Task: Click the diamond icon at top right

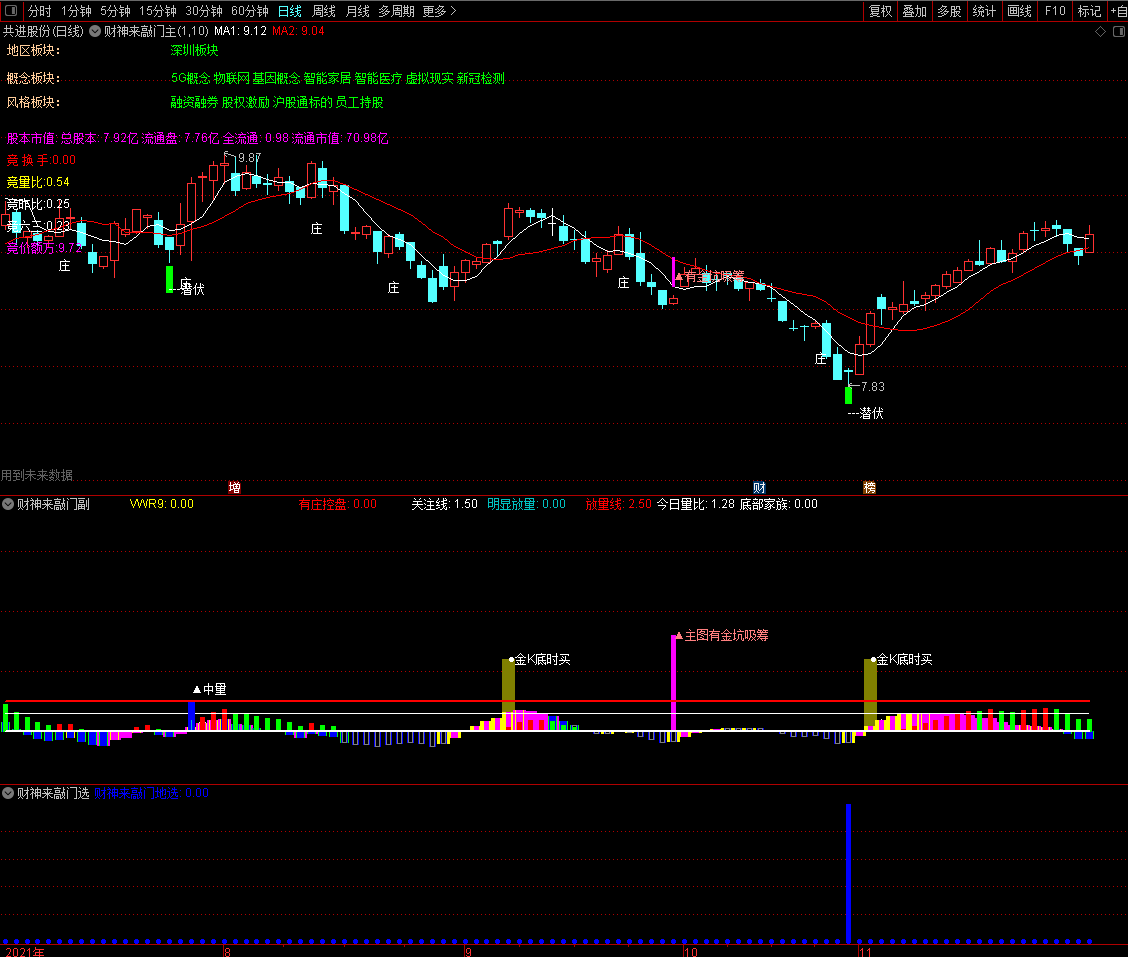Action: coord(1101,31)
